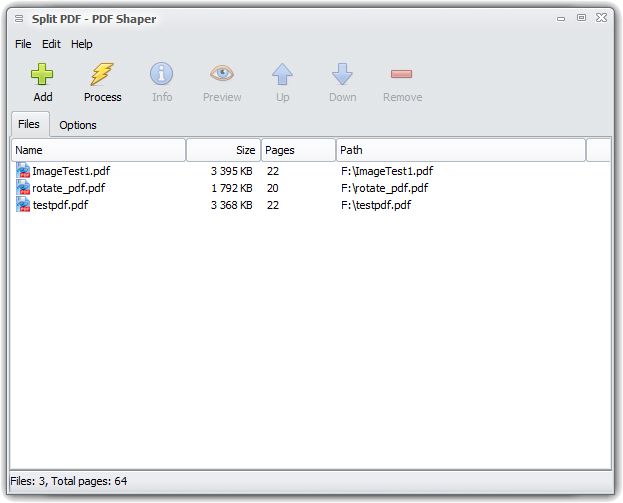This screenshot has width=623, height=503.
Task: Move file Down with arrow icon
Action: [342, 74]
